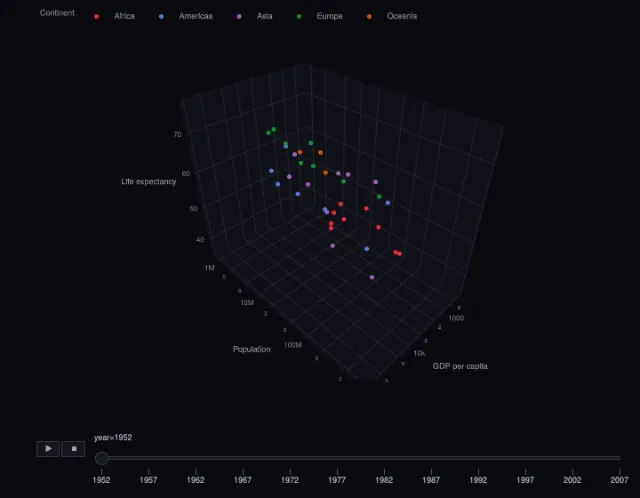Click the red Africa legend marker
Viewport: 640px width, 498px height.
pyautogui.click(x=96, y=16)
